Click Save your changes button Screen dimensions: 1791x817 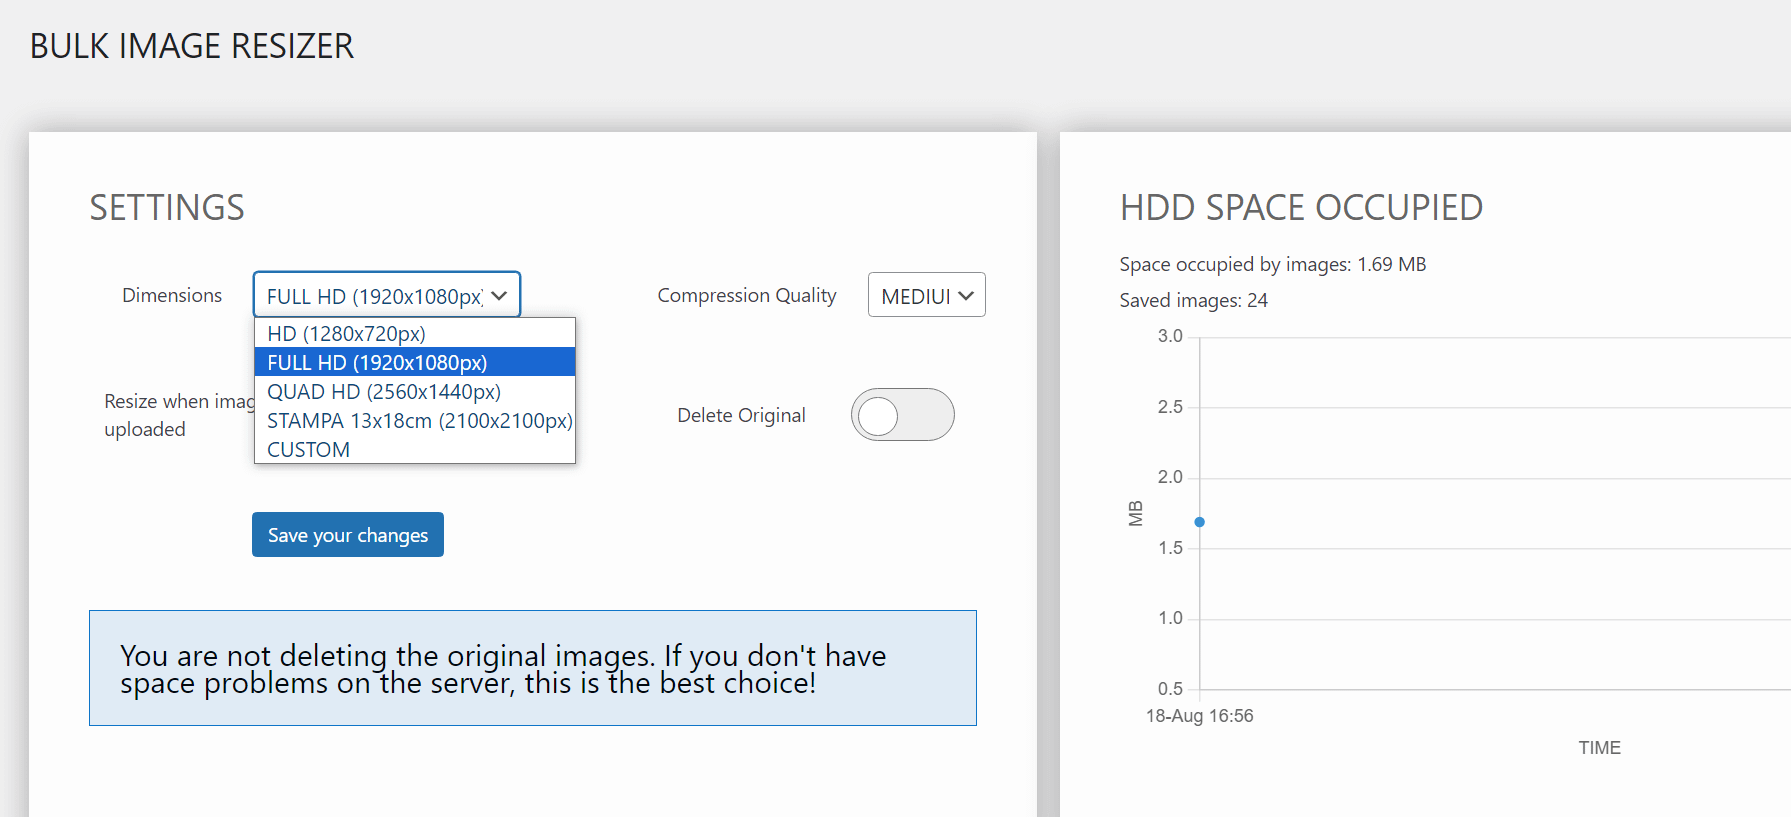click(x=348, y=535)
